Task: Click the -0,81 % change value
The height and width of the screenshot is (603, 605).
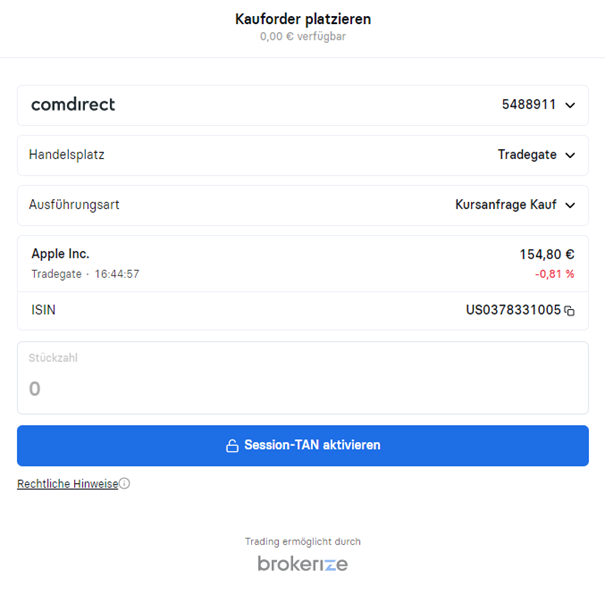Action: 554,274
